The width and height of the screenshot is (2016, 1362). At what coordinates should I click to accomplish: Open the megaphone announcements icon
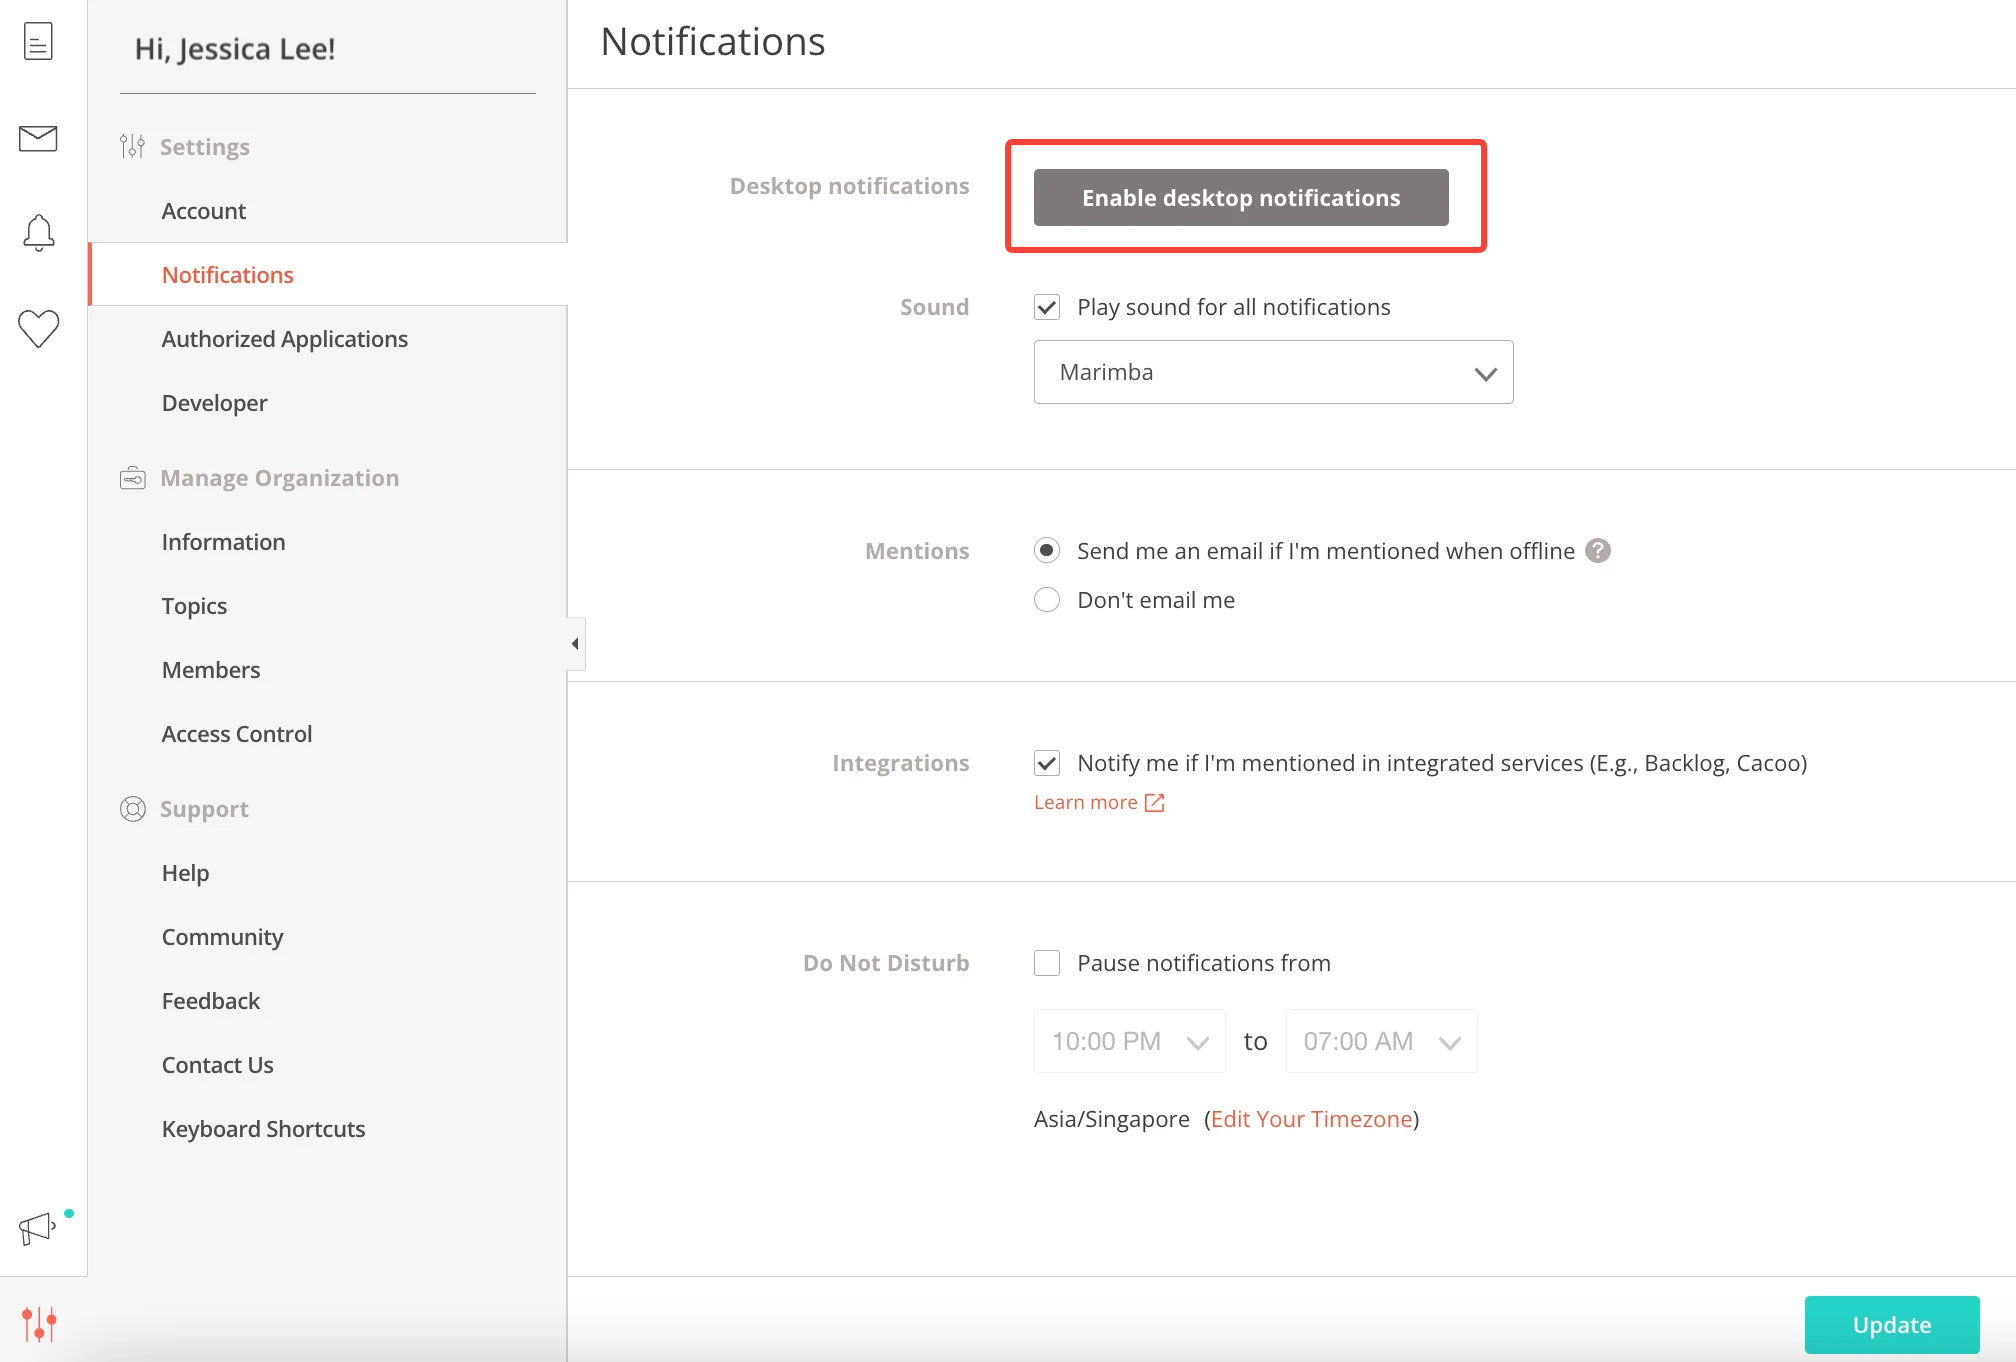[x=35, y=1230]
